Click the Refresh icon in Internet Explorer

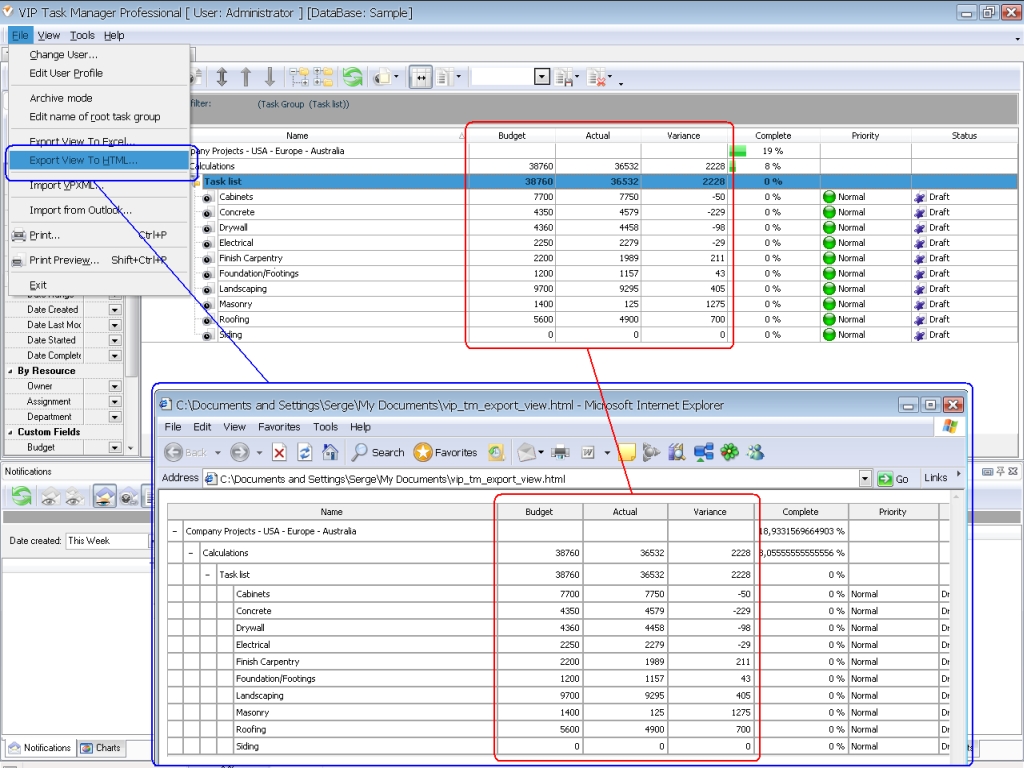pyautogui.click(x=304, y=452)
